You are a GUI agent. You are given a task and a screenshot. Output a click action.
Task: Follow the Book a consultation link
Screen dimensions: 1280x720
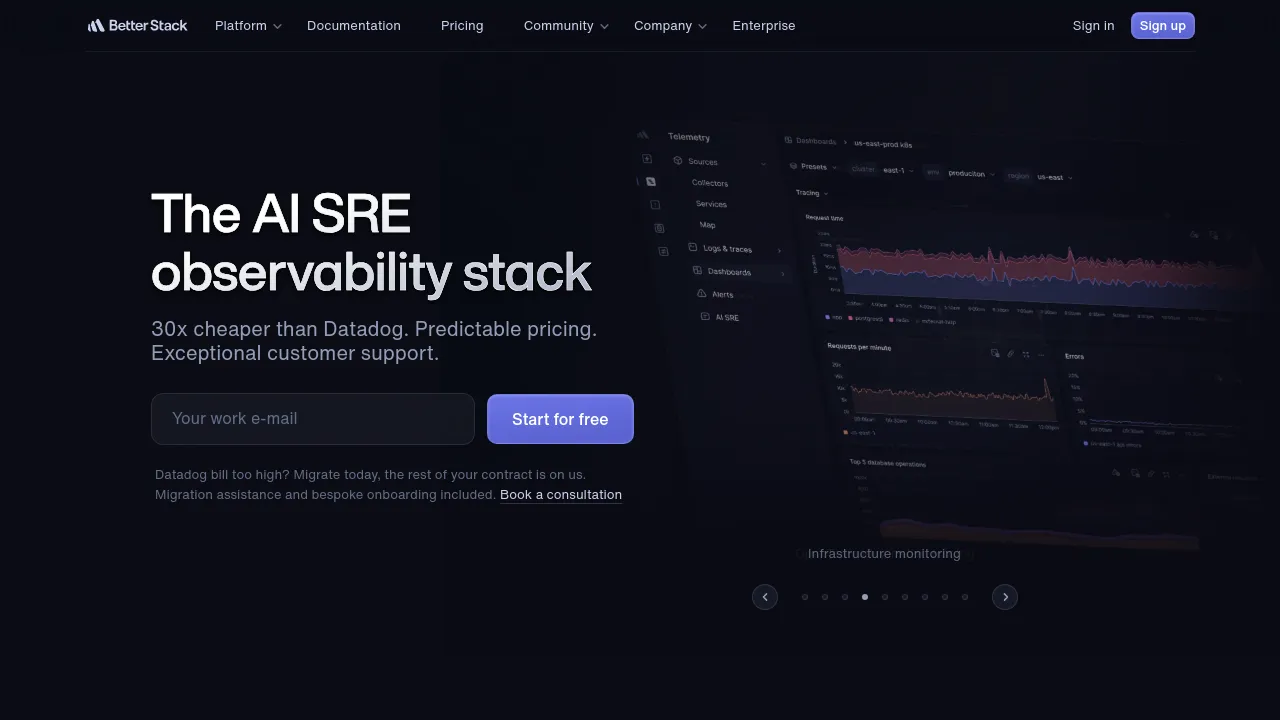coord(561,495)
